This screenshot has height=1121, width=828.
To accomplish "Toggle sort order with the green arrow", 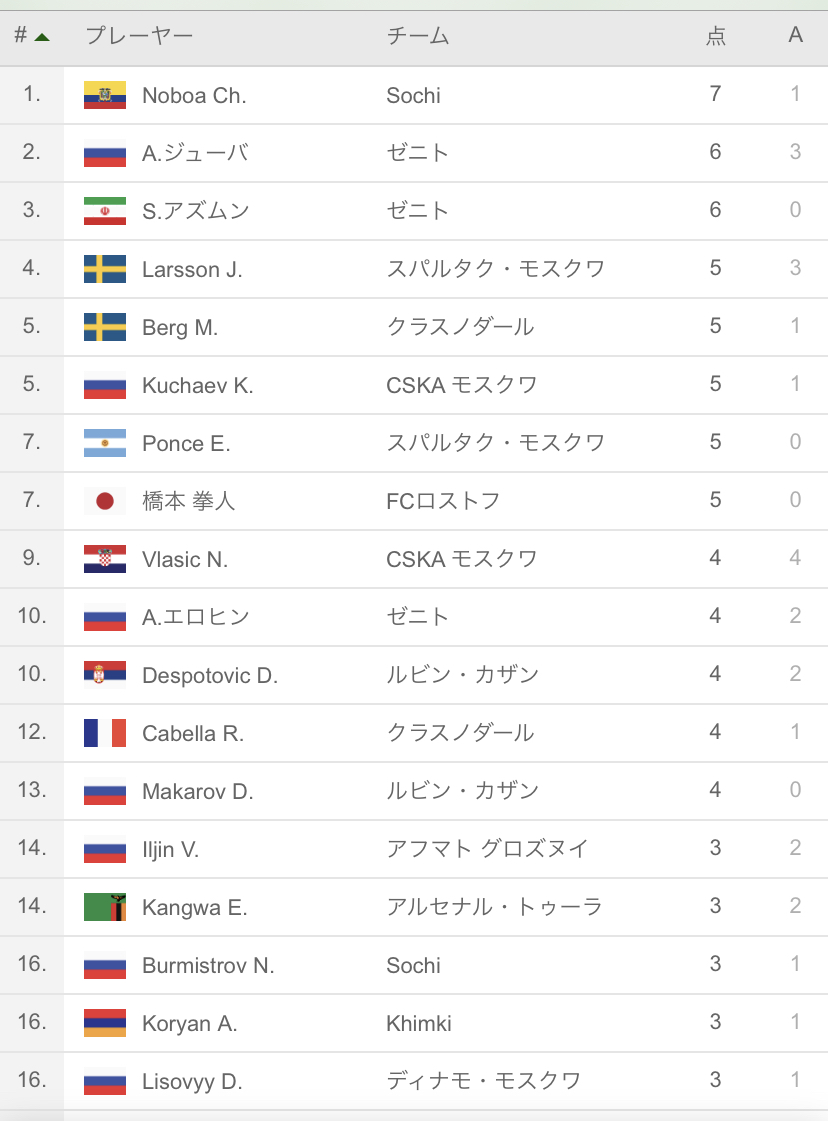I will coord(42,37).
